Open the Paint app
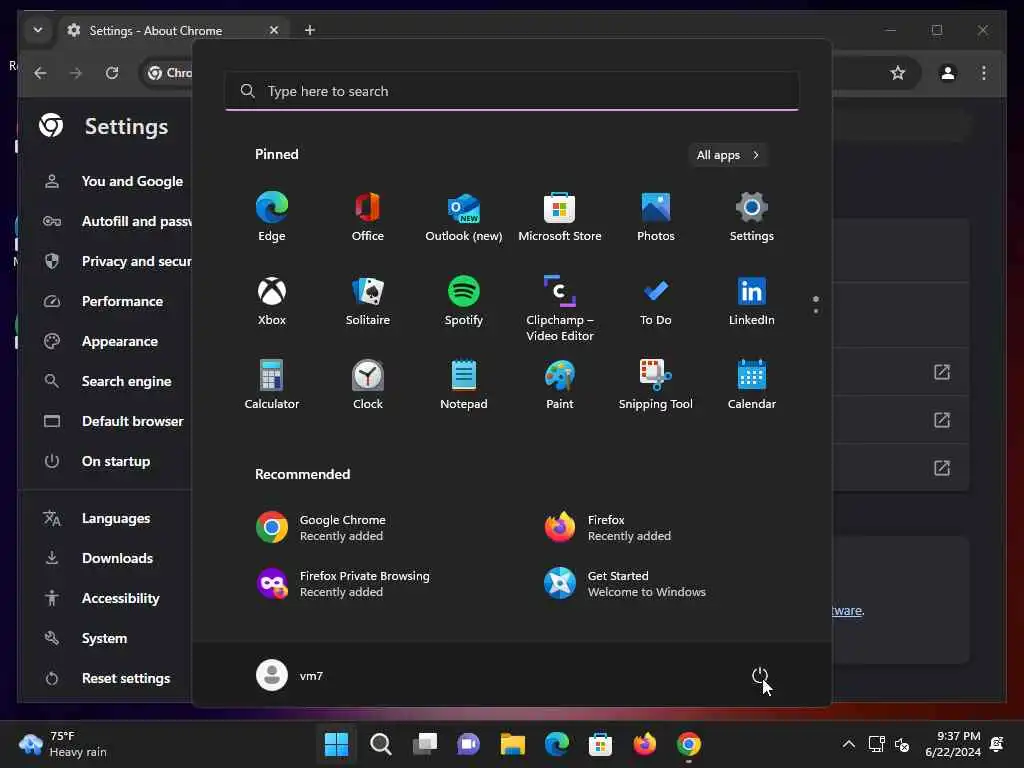1024x768 pixels. pyautogui.click(x=560, y=384)
